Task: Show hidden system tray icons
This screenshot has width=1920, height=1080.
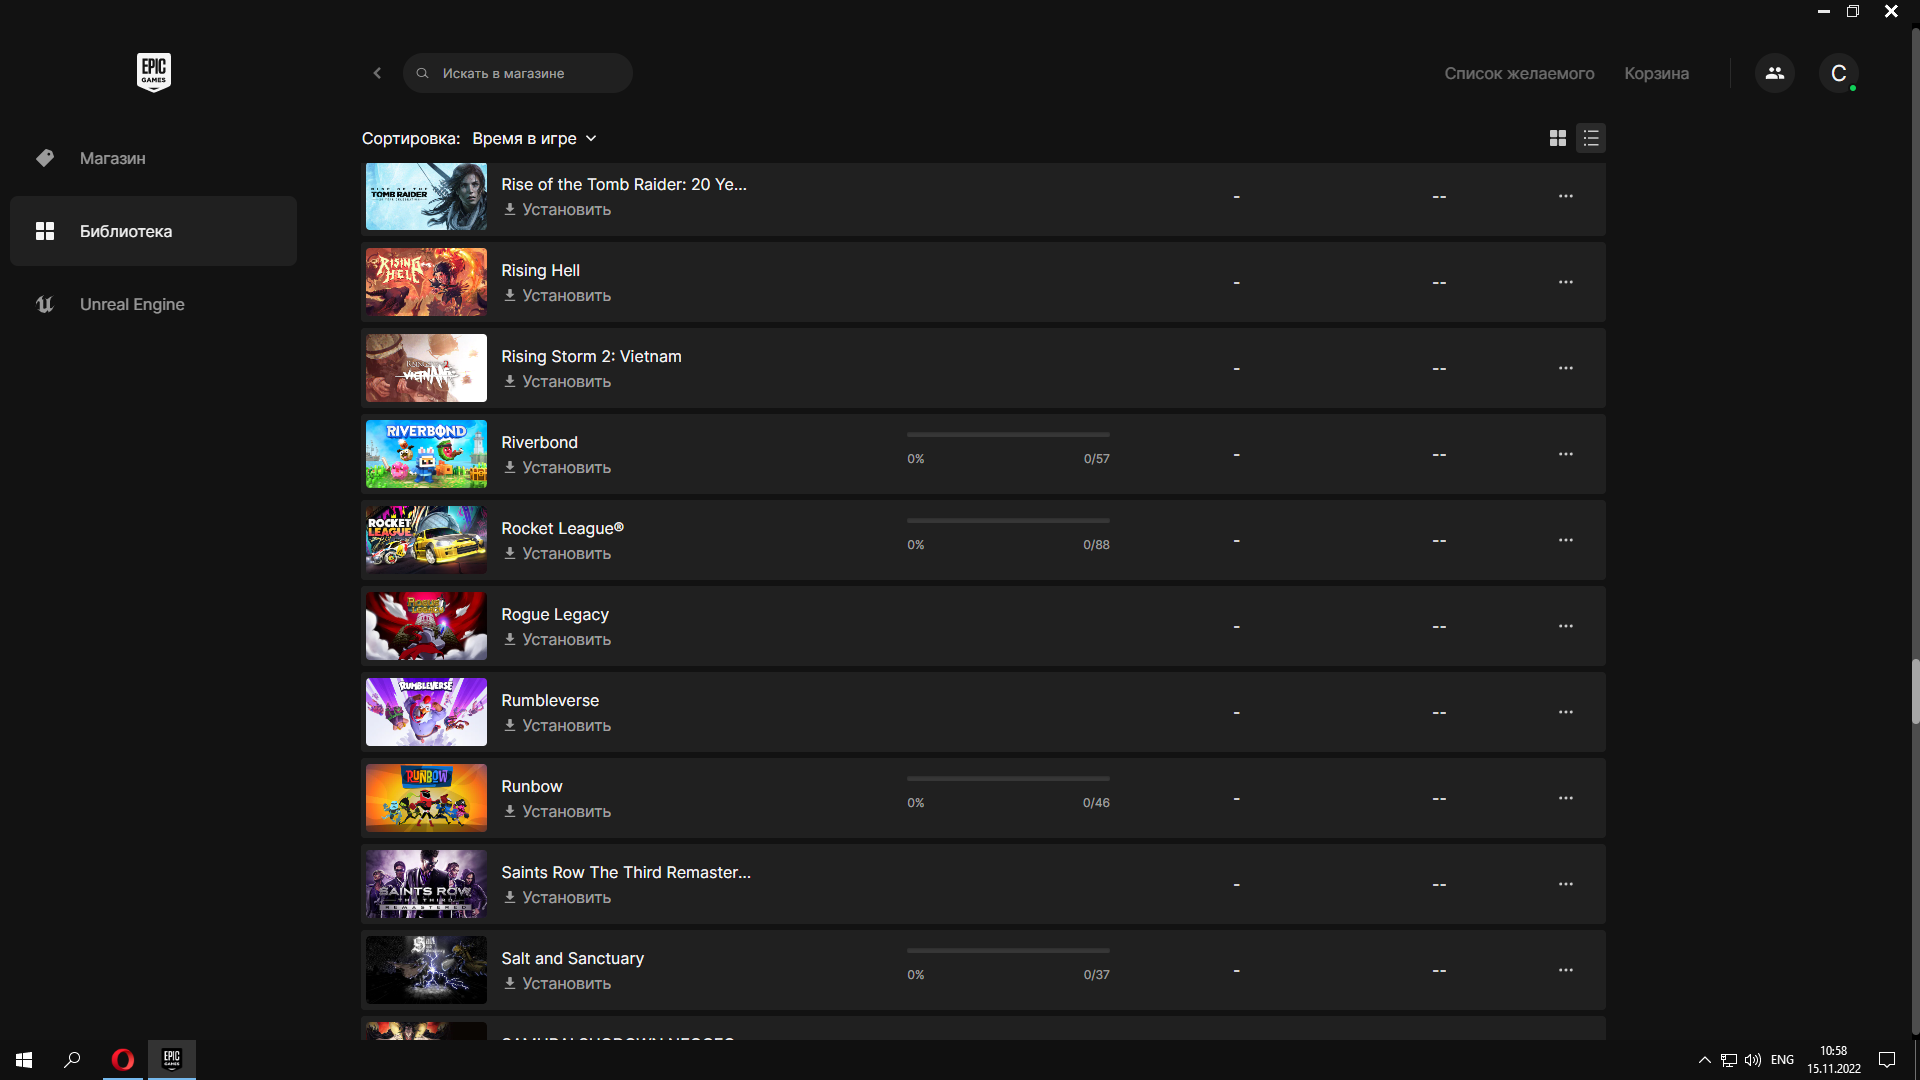Action: (x=1704, y=1060)
